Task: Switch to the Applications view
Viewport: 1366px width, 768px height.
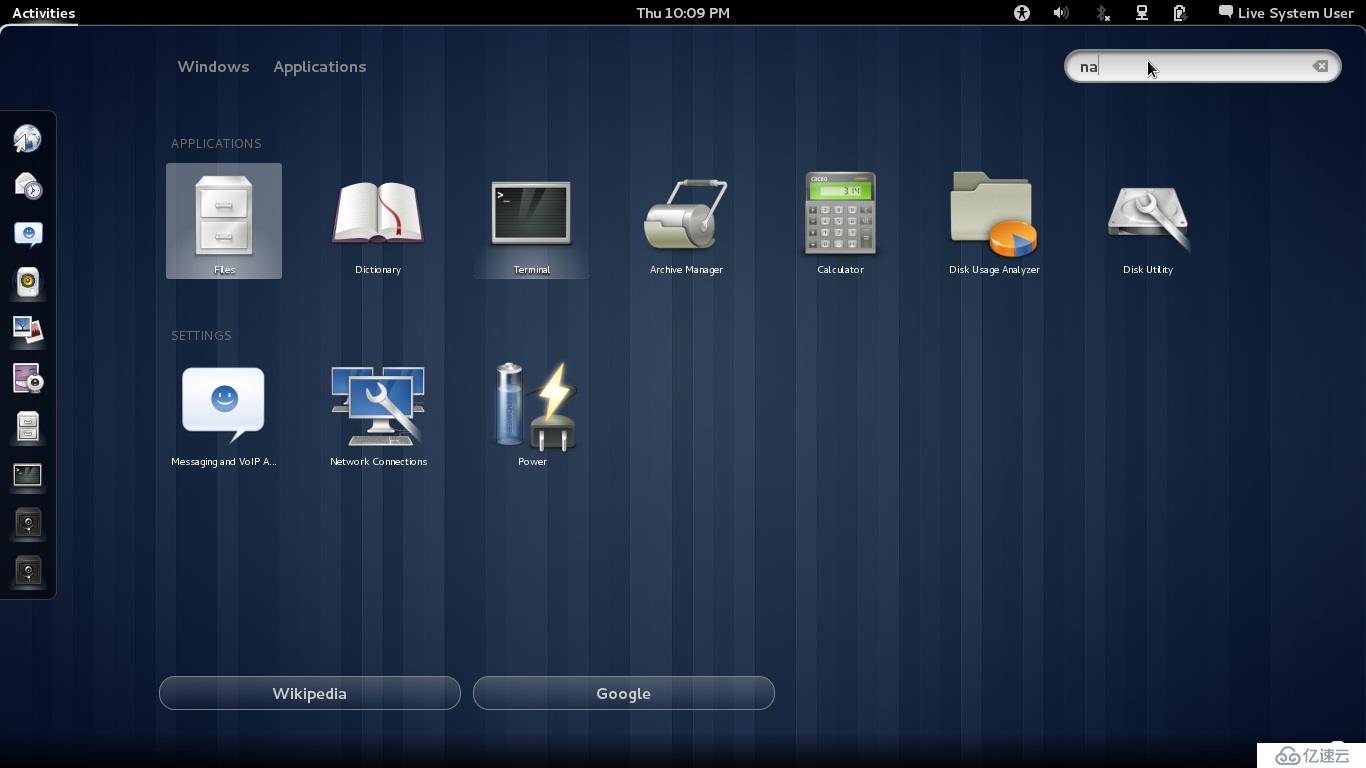Action: (320, 67)
